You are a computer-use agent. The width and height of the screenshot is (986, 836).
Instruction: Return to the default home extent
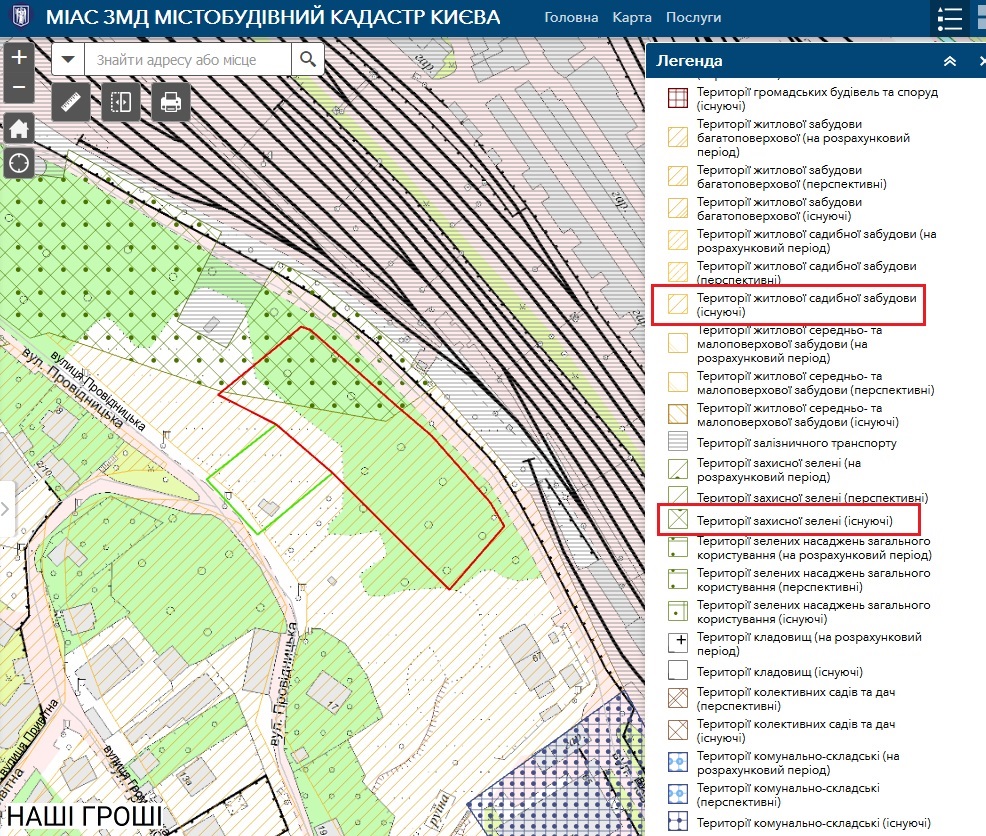19,128
